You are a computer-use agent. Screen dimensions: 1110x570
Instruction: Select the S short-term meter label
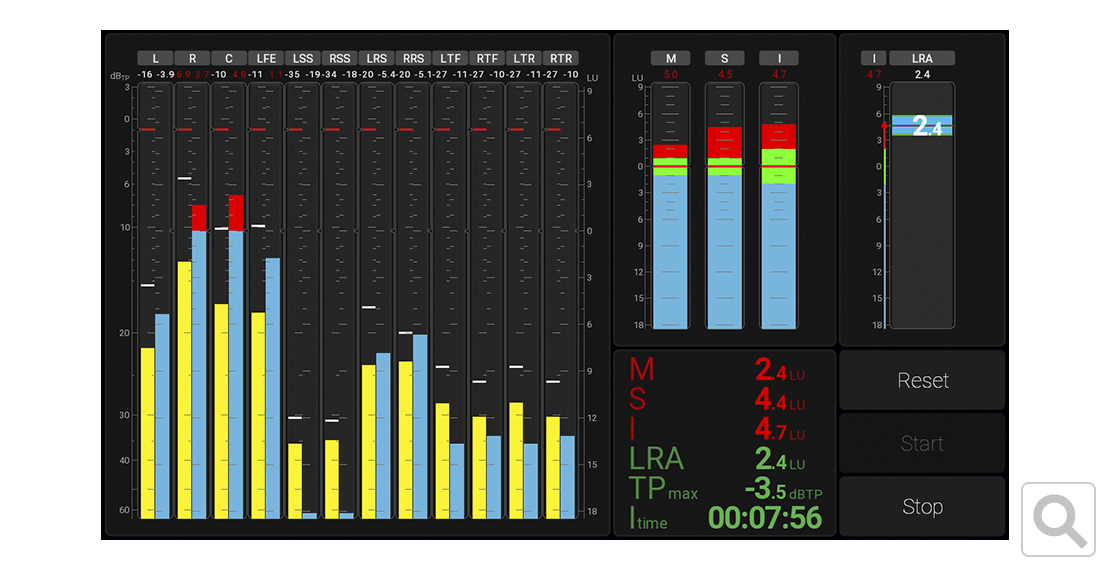(724, 58)
